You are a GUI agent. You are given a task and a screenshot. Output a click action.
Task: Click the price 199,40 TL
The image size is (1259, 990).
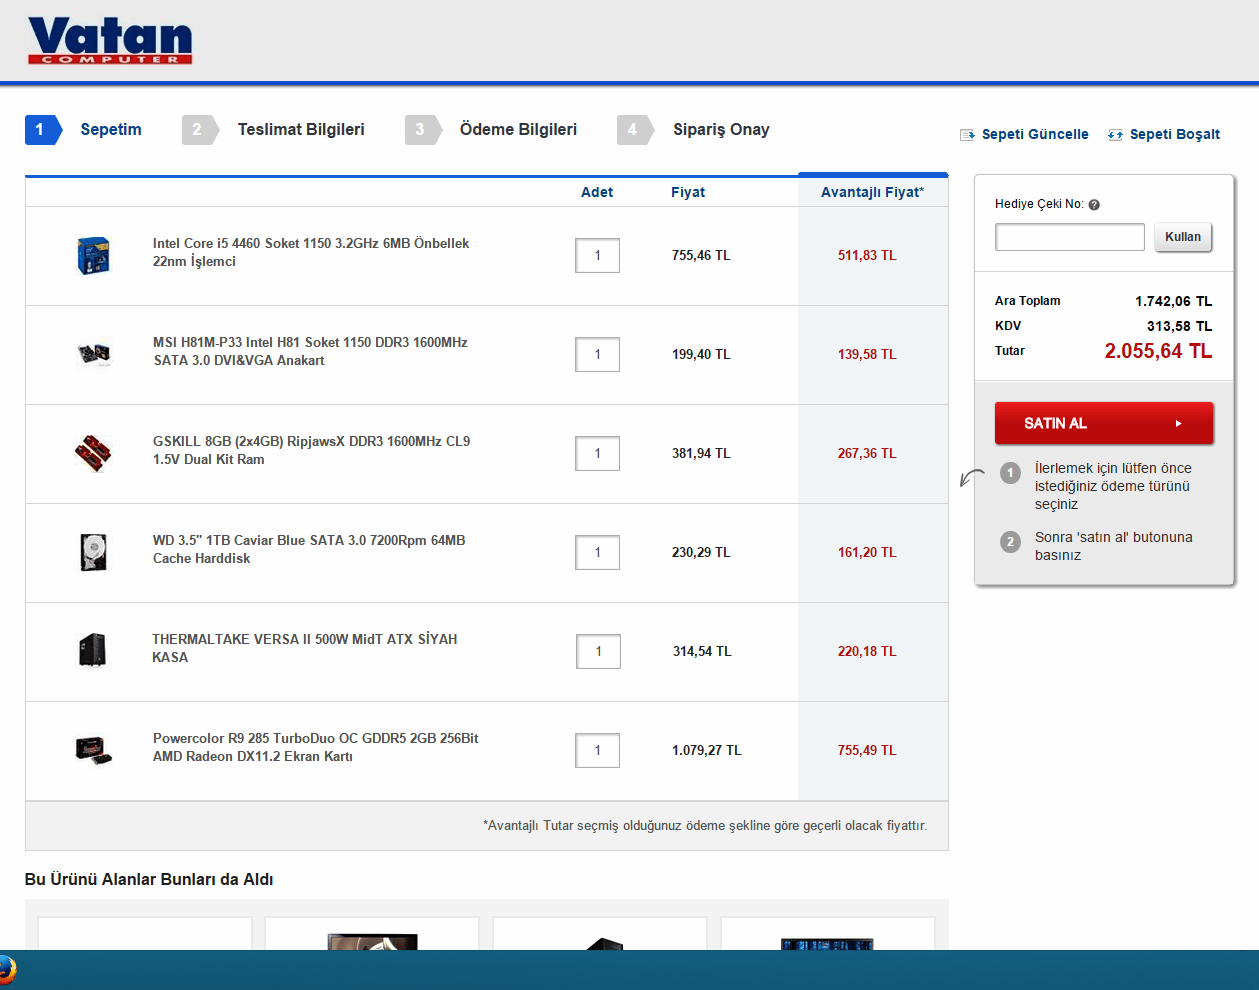[x=701, y=354]
